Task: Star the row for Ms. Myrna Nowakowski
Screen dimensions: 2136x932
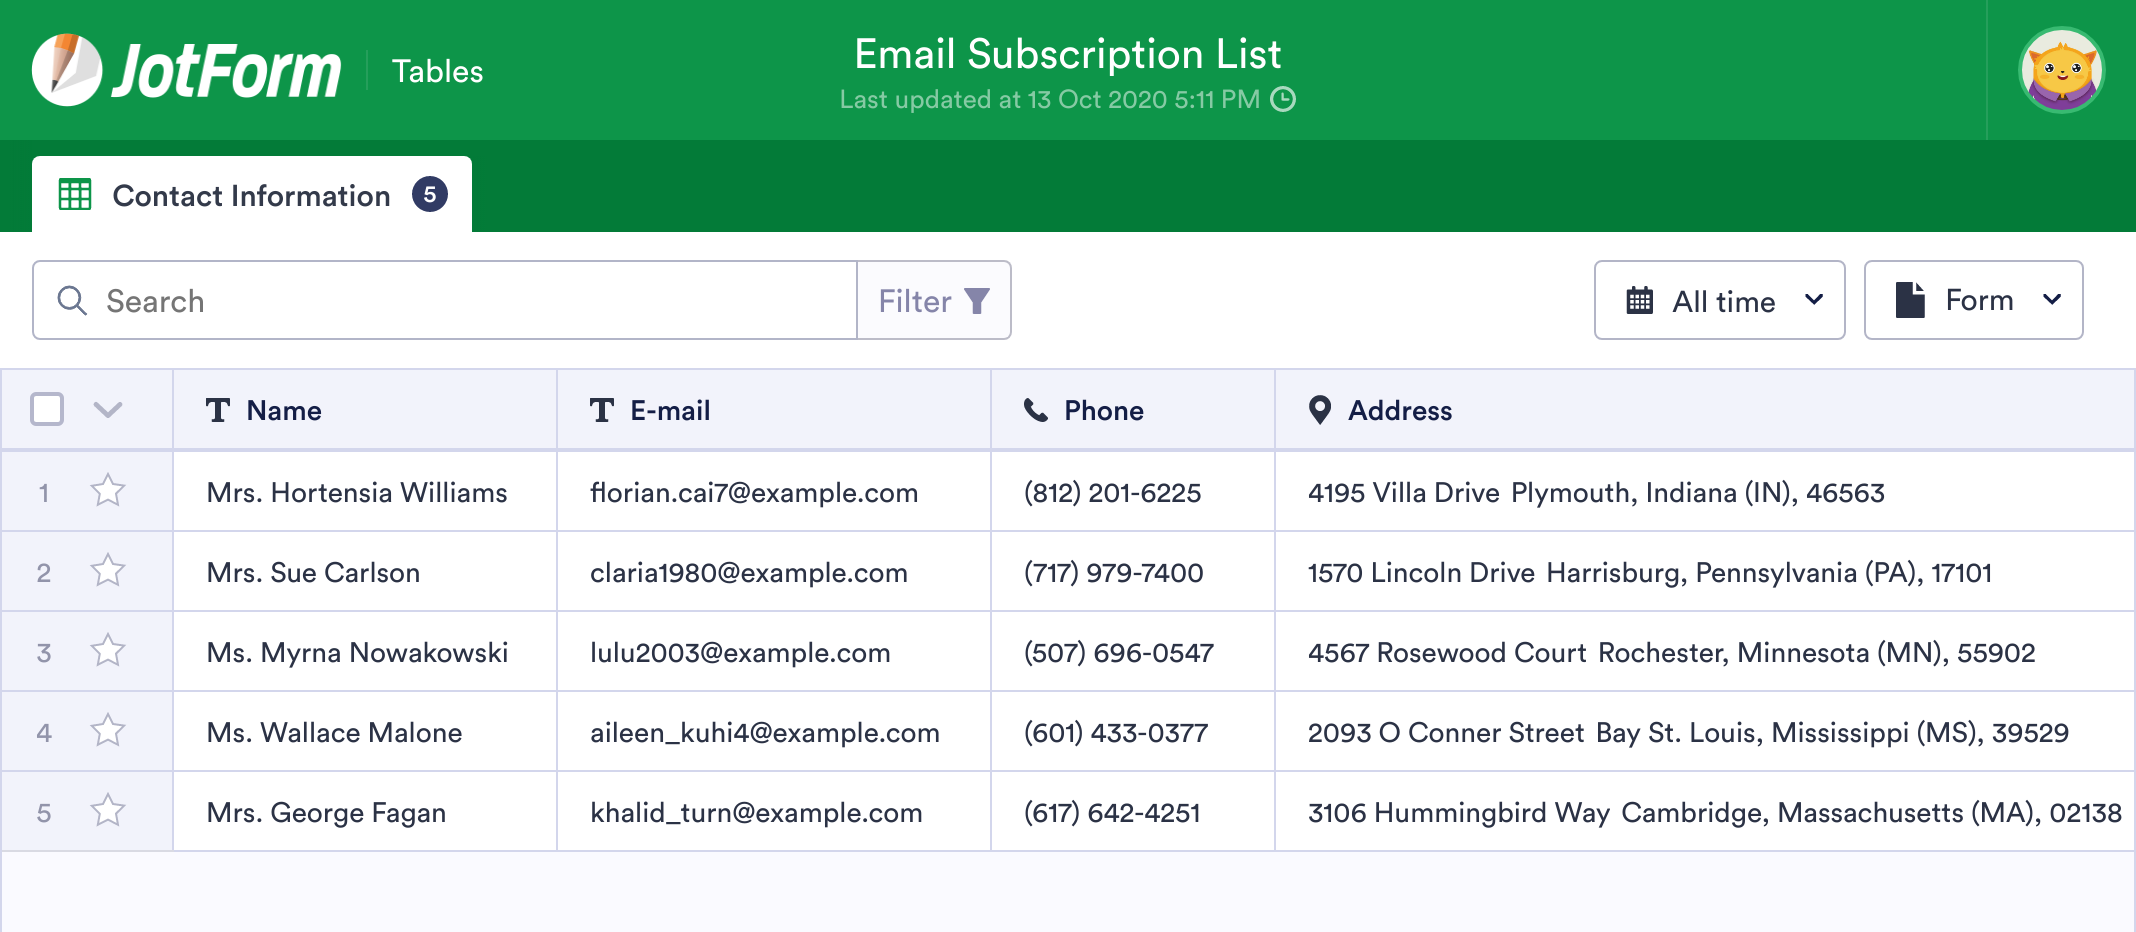Action: [x=107, y=651]
